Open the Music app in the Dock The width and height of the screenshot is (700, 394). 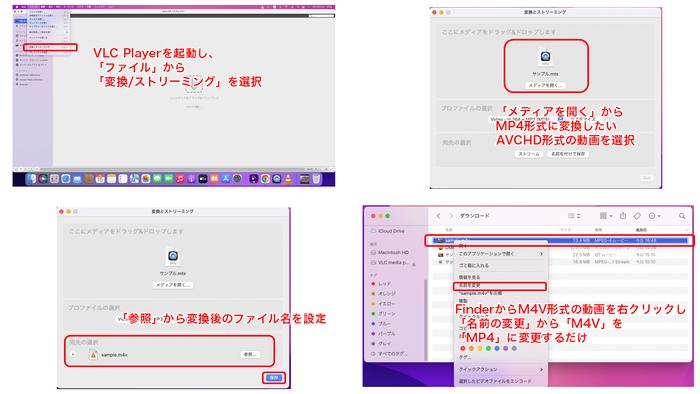(x=180, y=179)
